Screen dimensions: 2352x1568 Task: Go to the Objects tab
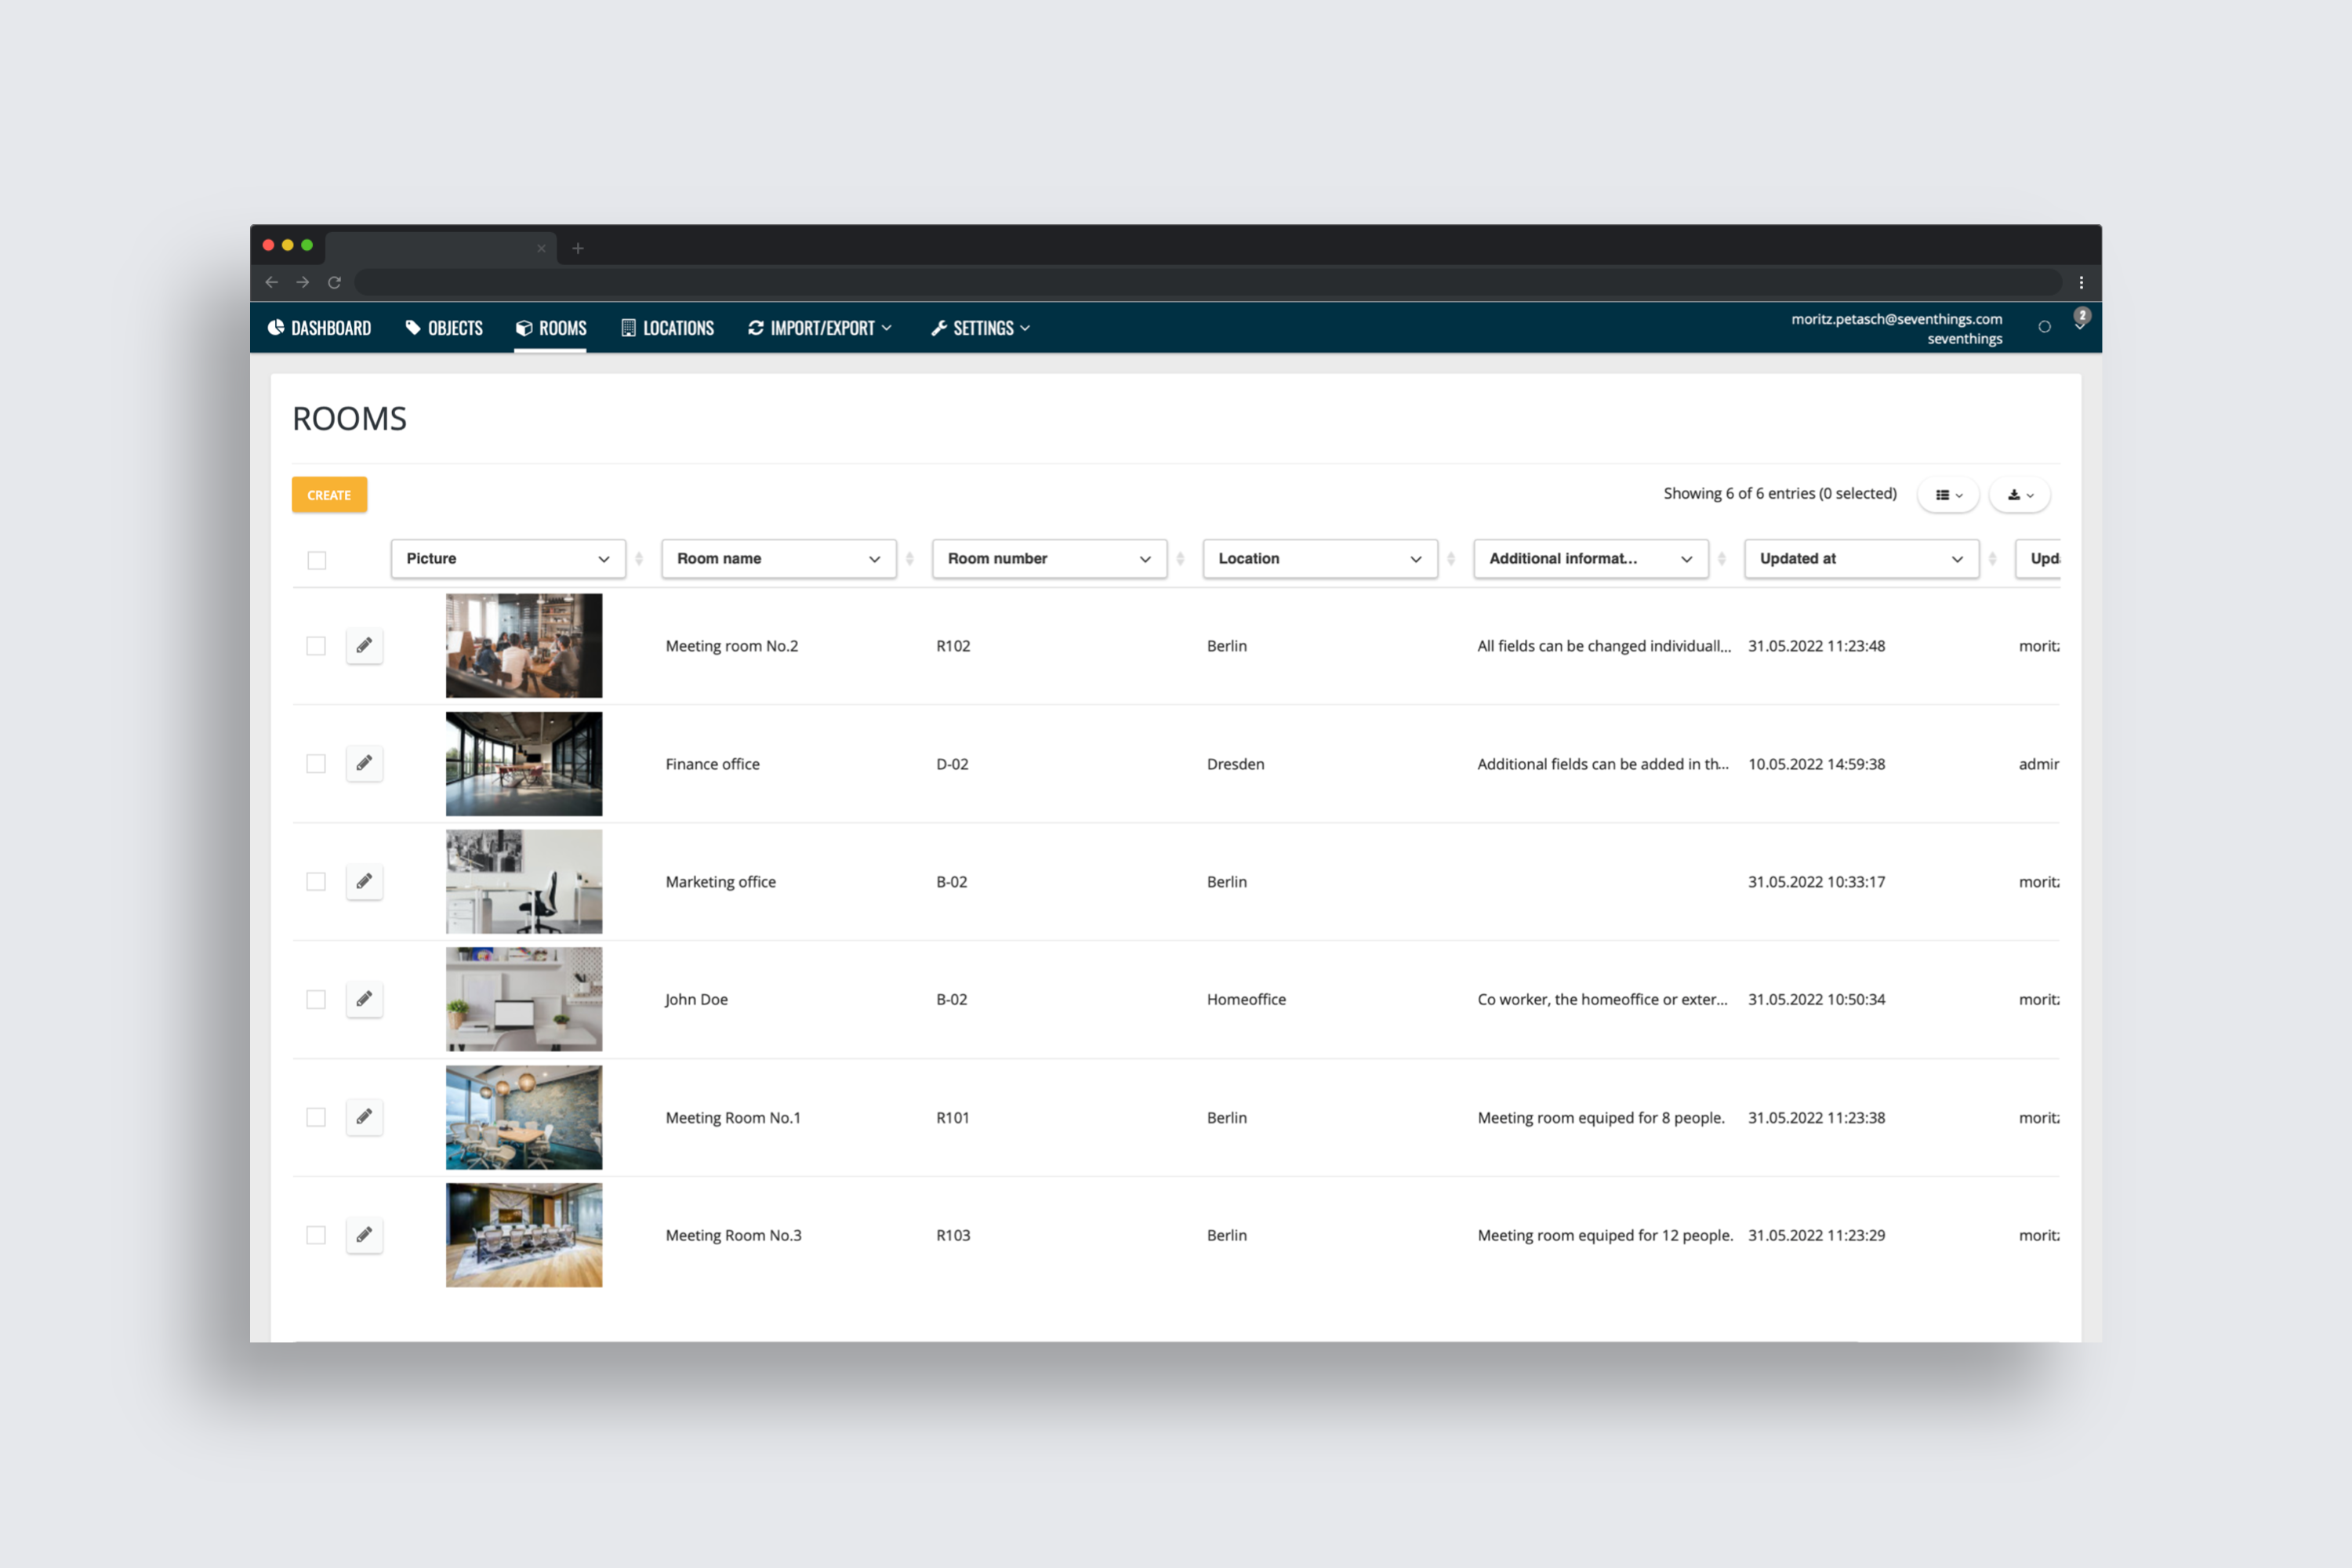pyautogui.click(x=444, y=328)
